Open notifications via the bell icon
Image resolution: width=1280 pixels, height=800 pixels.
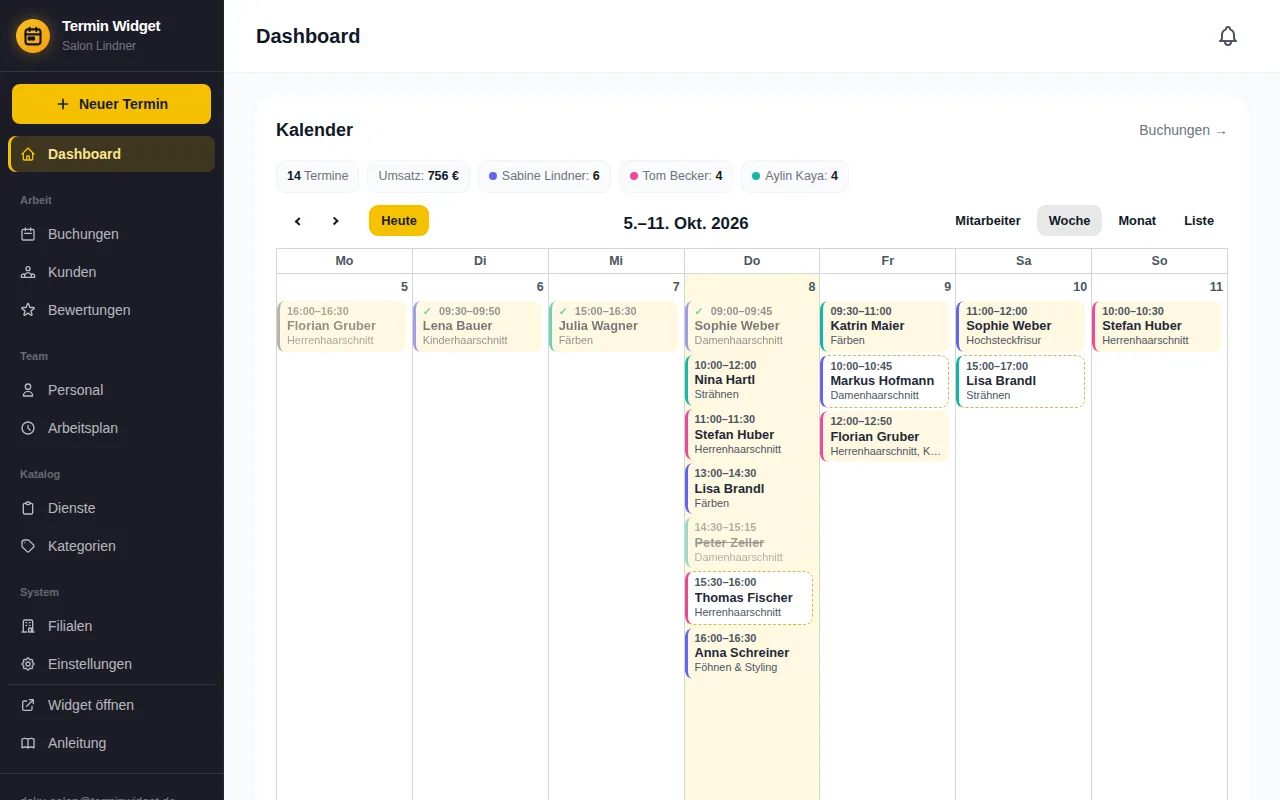pos(1228,36)
